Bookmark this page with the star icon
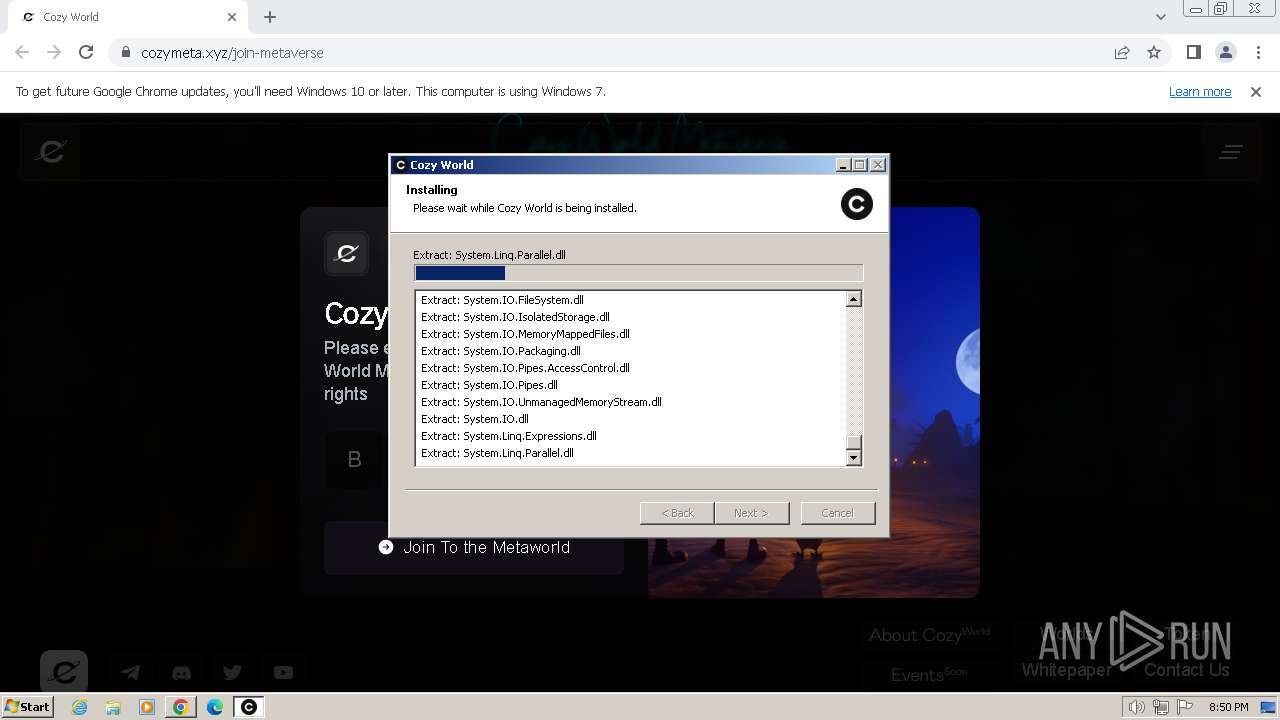The width and height of the screenshot is (1280, 720). [1154, 52]
